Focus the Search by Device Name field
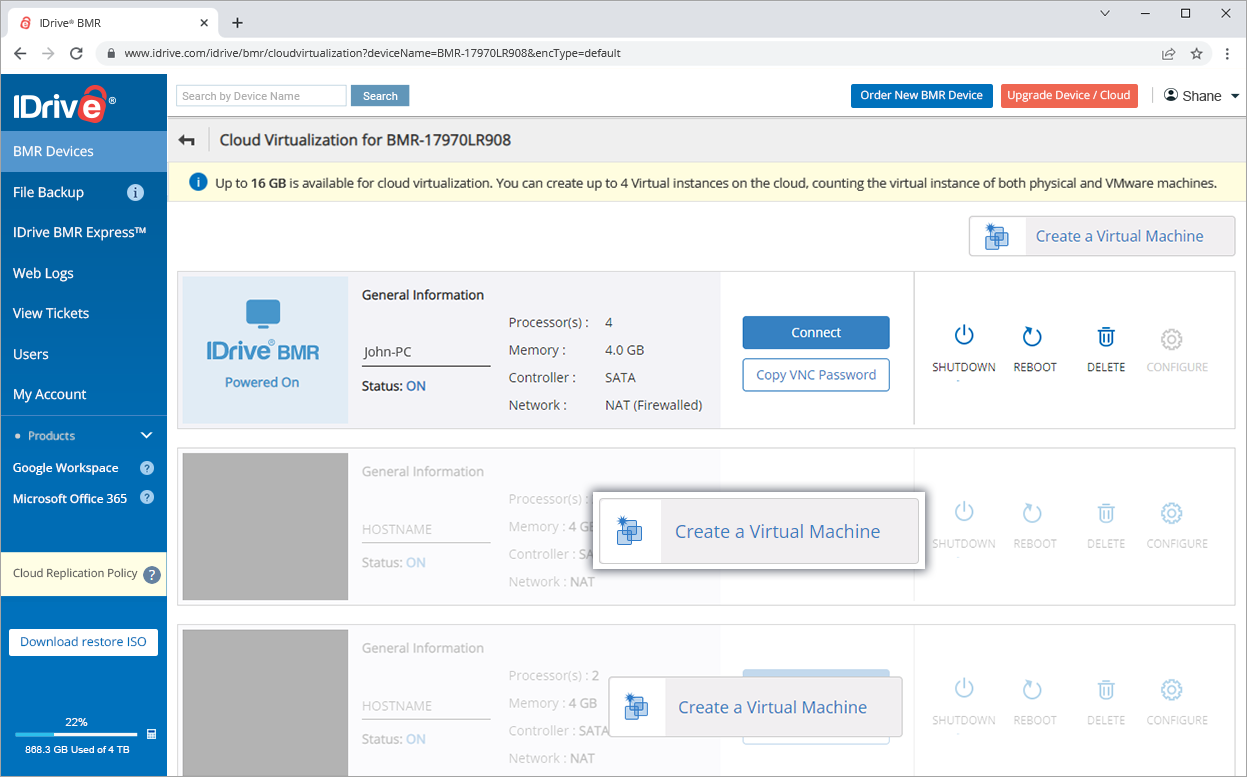Screen dimensions: 1247x777 coord(261,96)
